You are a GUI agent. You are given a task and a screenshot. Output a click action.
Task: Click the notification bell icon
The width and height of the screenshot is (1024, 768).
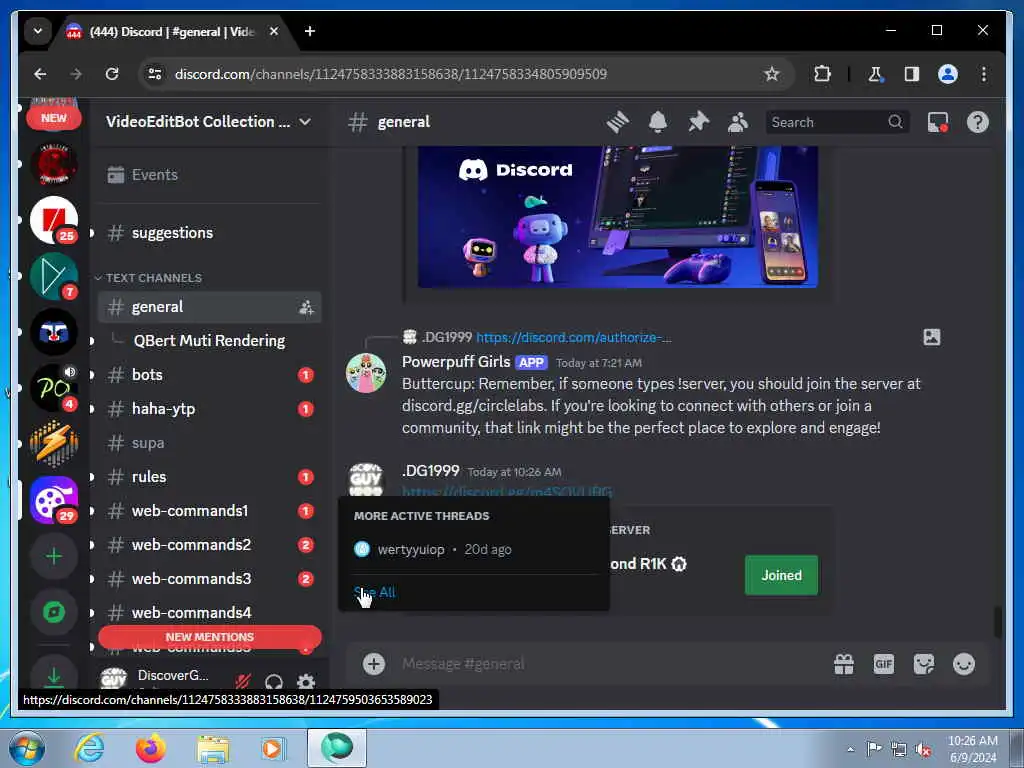[x=658, y=122]
